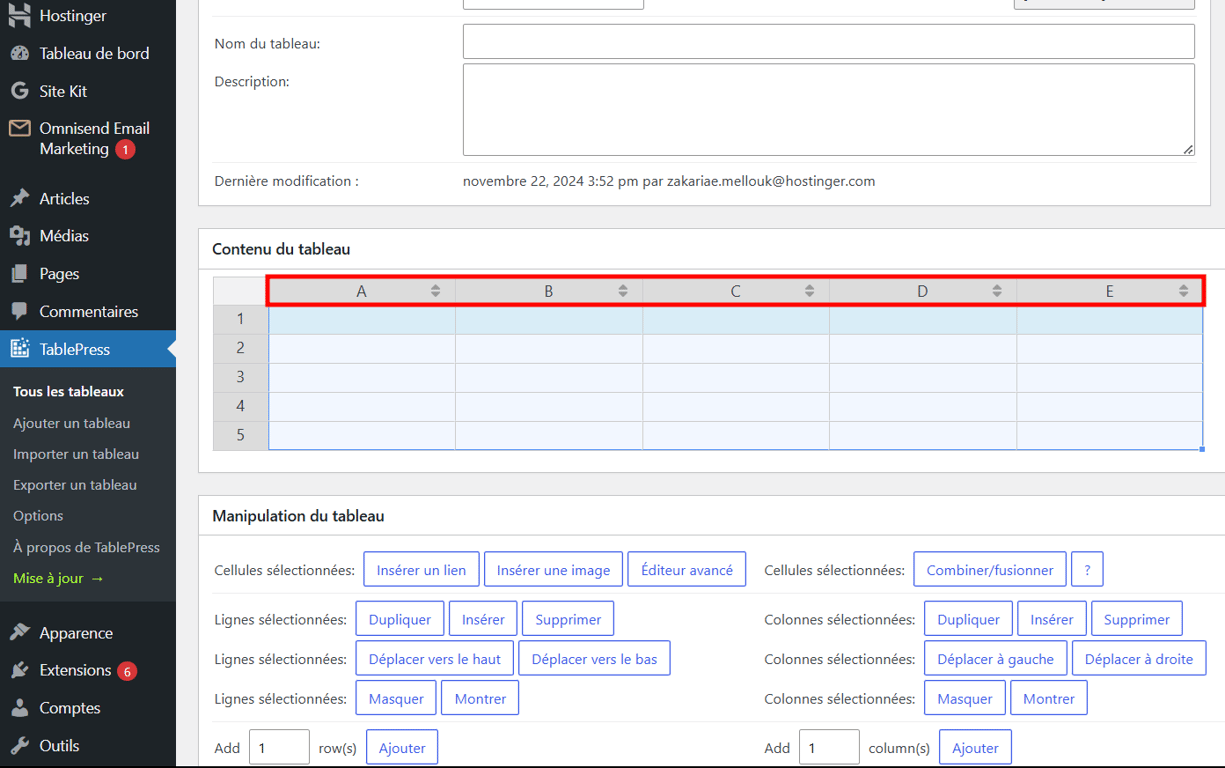Click the ? help button
The height and width of the screenshot is (768, 1225).
(1087, 569)
